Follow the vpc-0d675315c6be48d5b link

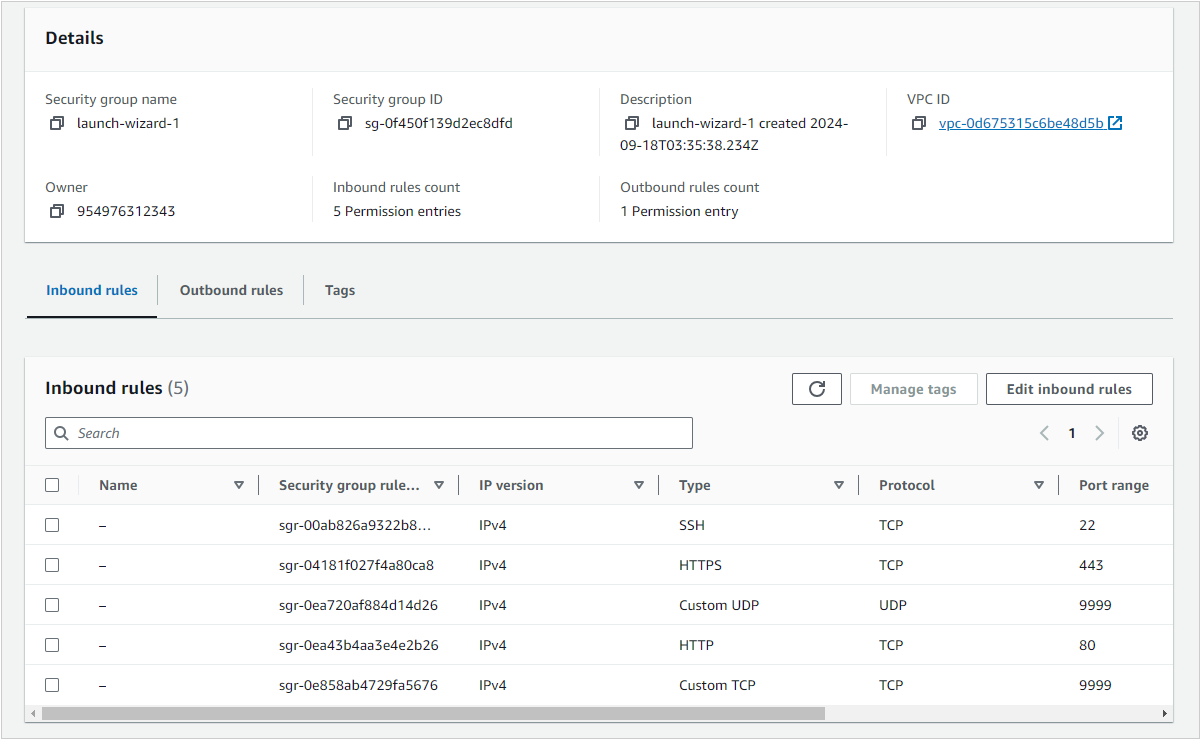[1022, 123]
